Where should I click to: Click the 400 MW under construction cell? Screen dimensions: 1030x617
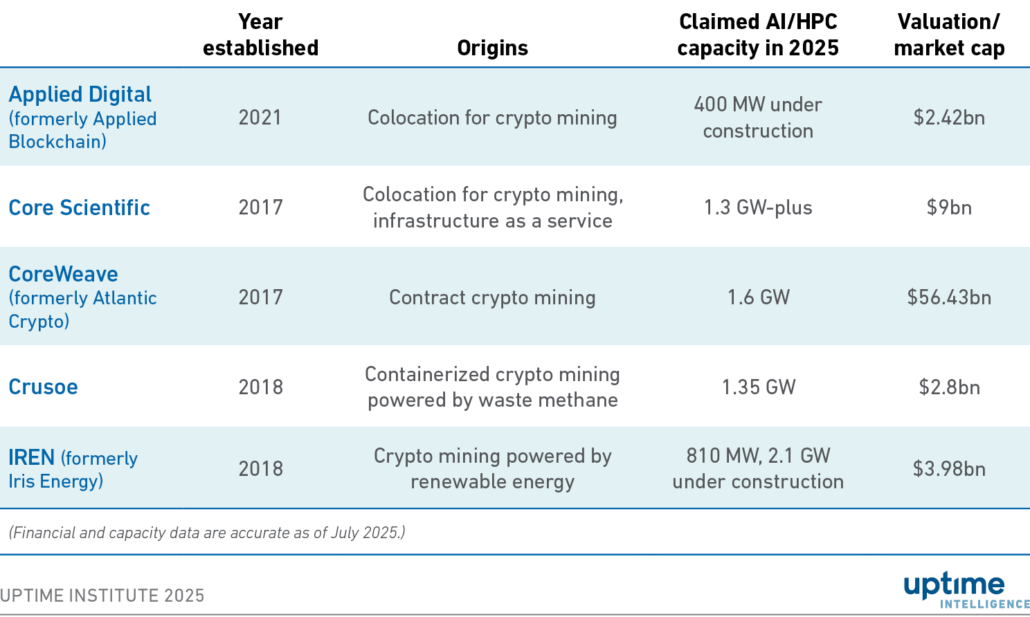[x=758, y=117]
